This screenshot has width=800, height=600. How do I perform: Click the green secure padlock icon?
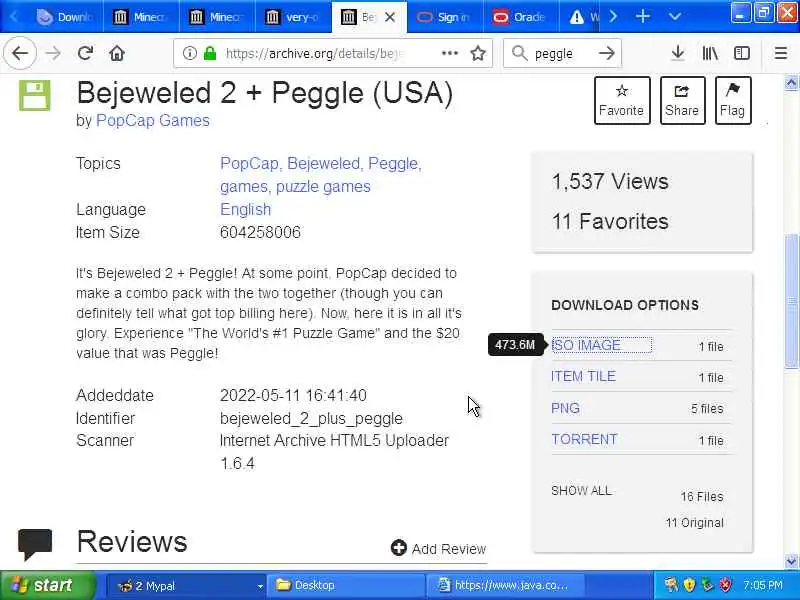(210, 53)
